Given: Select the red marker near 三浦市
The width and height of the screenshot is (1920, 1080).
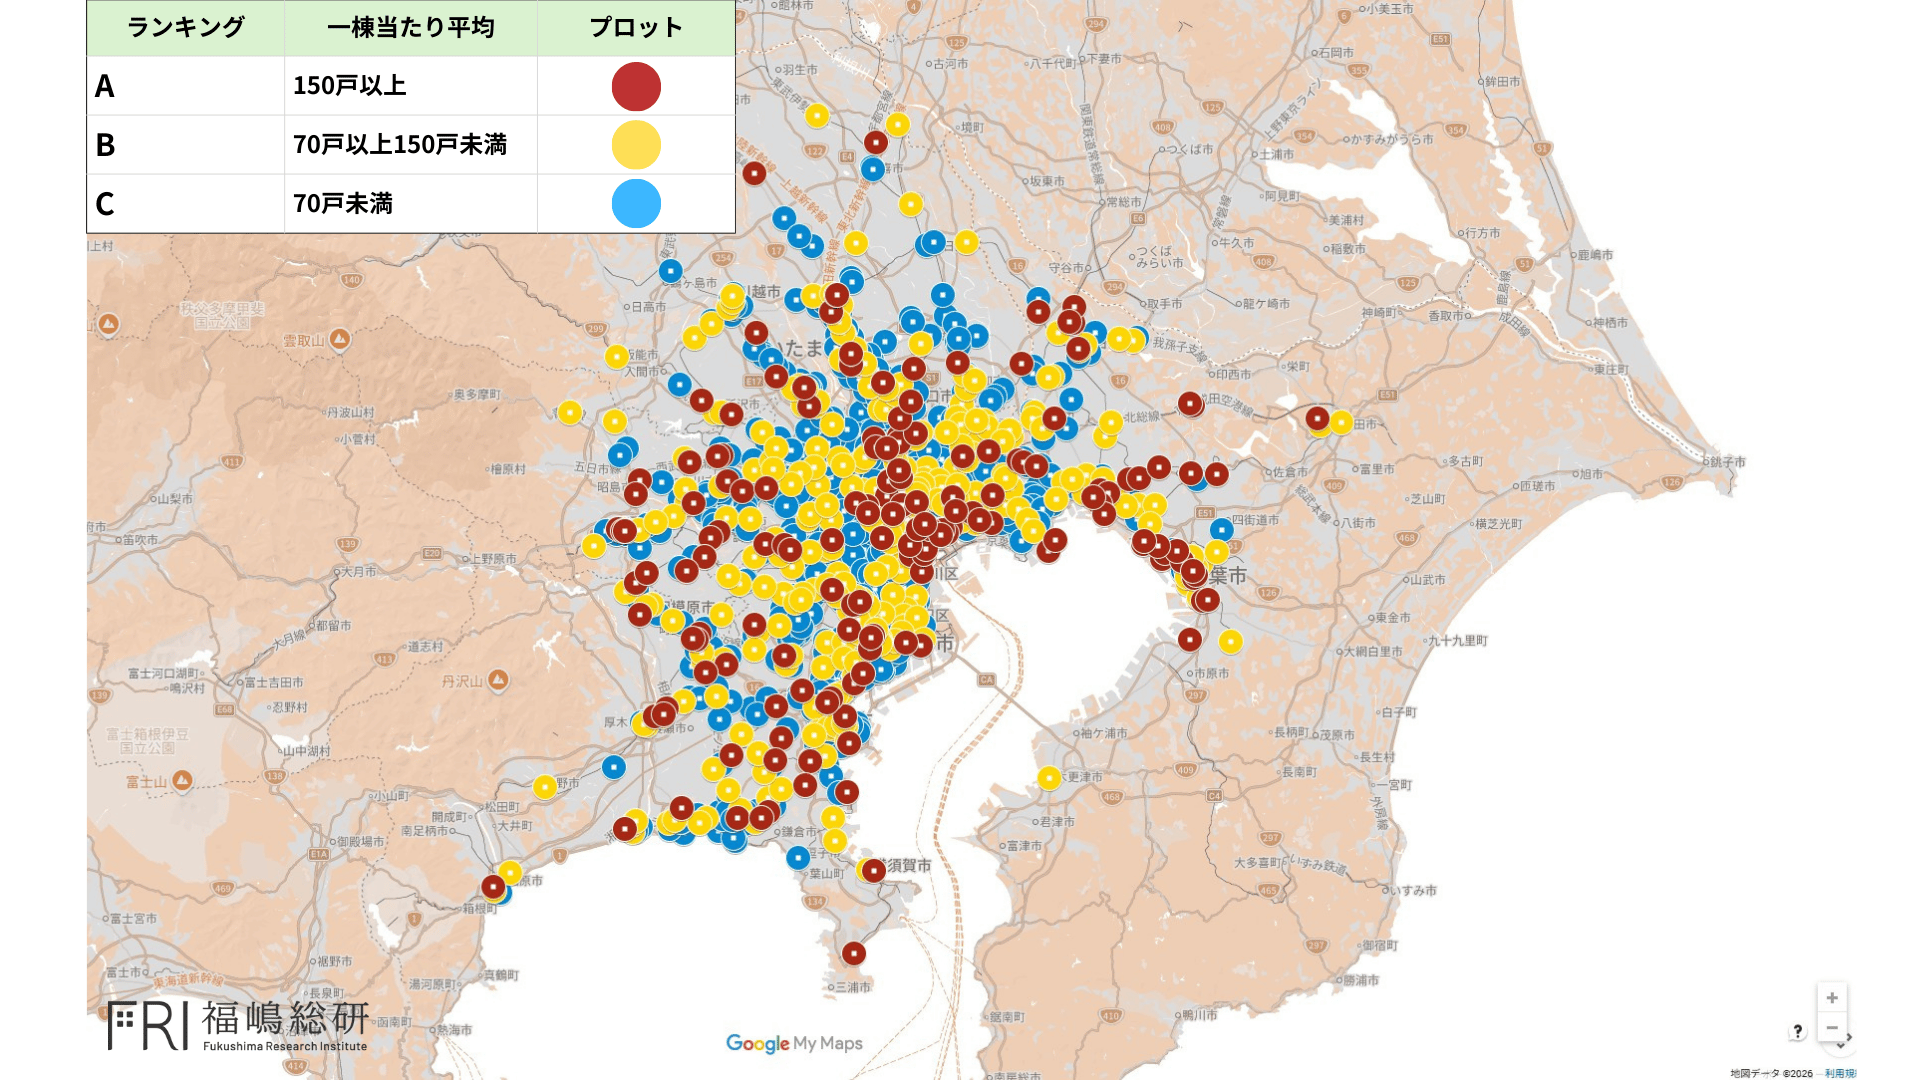Looking at the screenshot, I should [x=853, y=953].
